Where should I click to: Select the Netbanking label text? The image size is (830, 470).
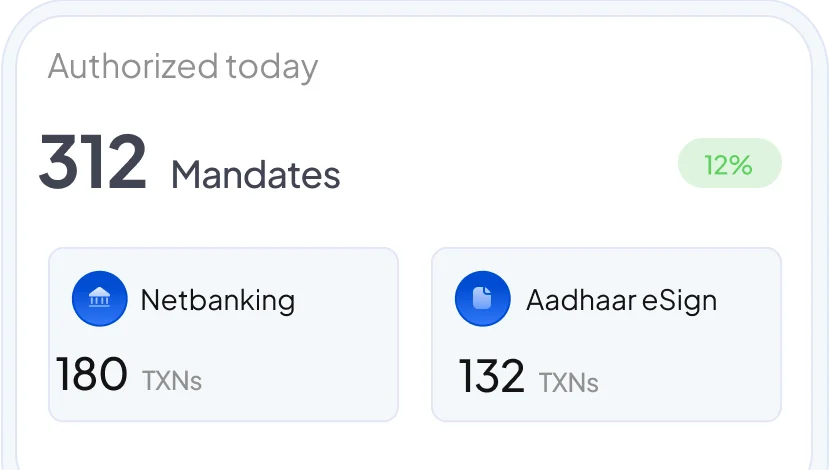click(217, 300)
